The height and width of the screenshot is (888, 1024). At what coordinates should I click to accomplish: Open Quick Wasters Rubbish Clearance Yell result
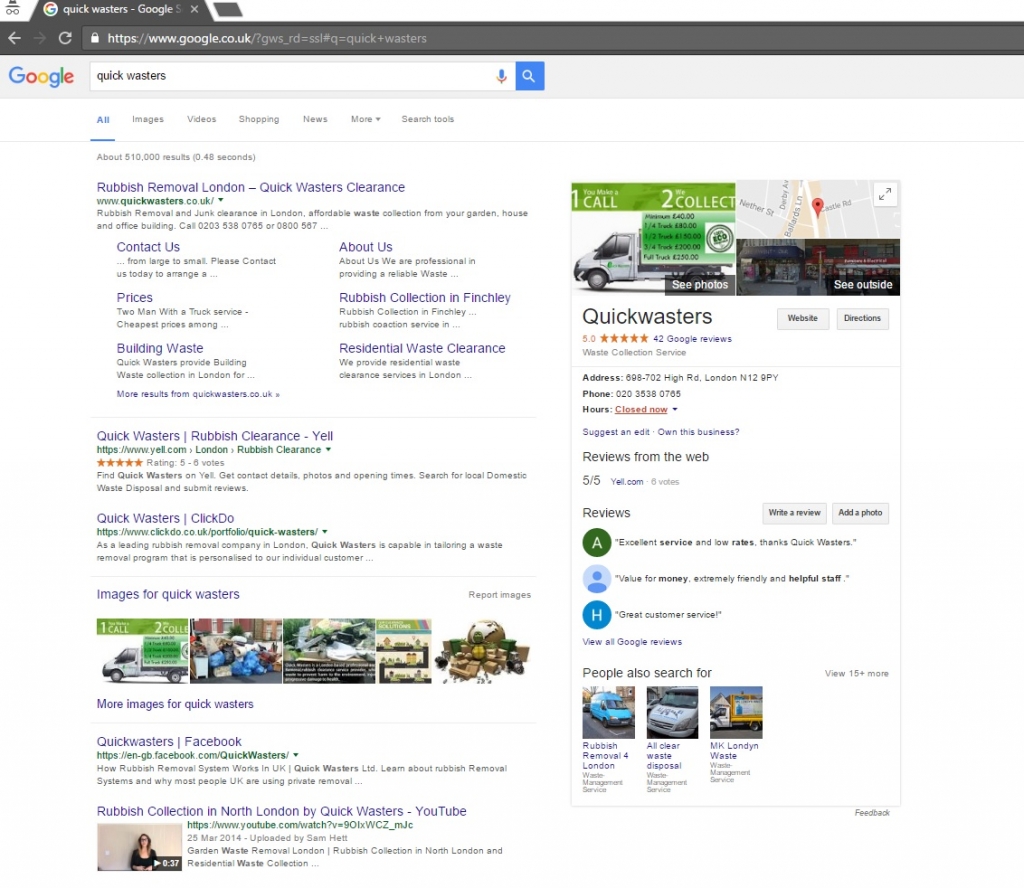tap(215, 436)
